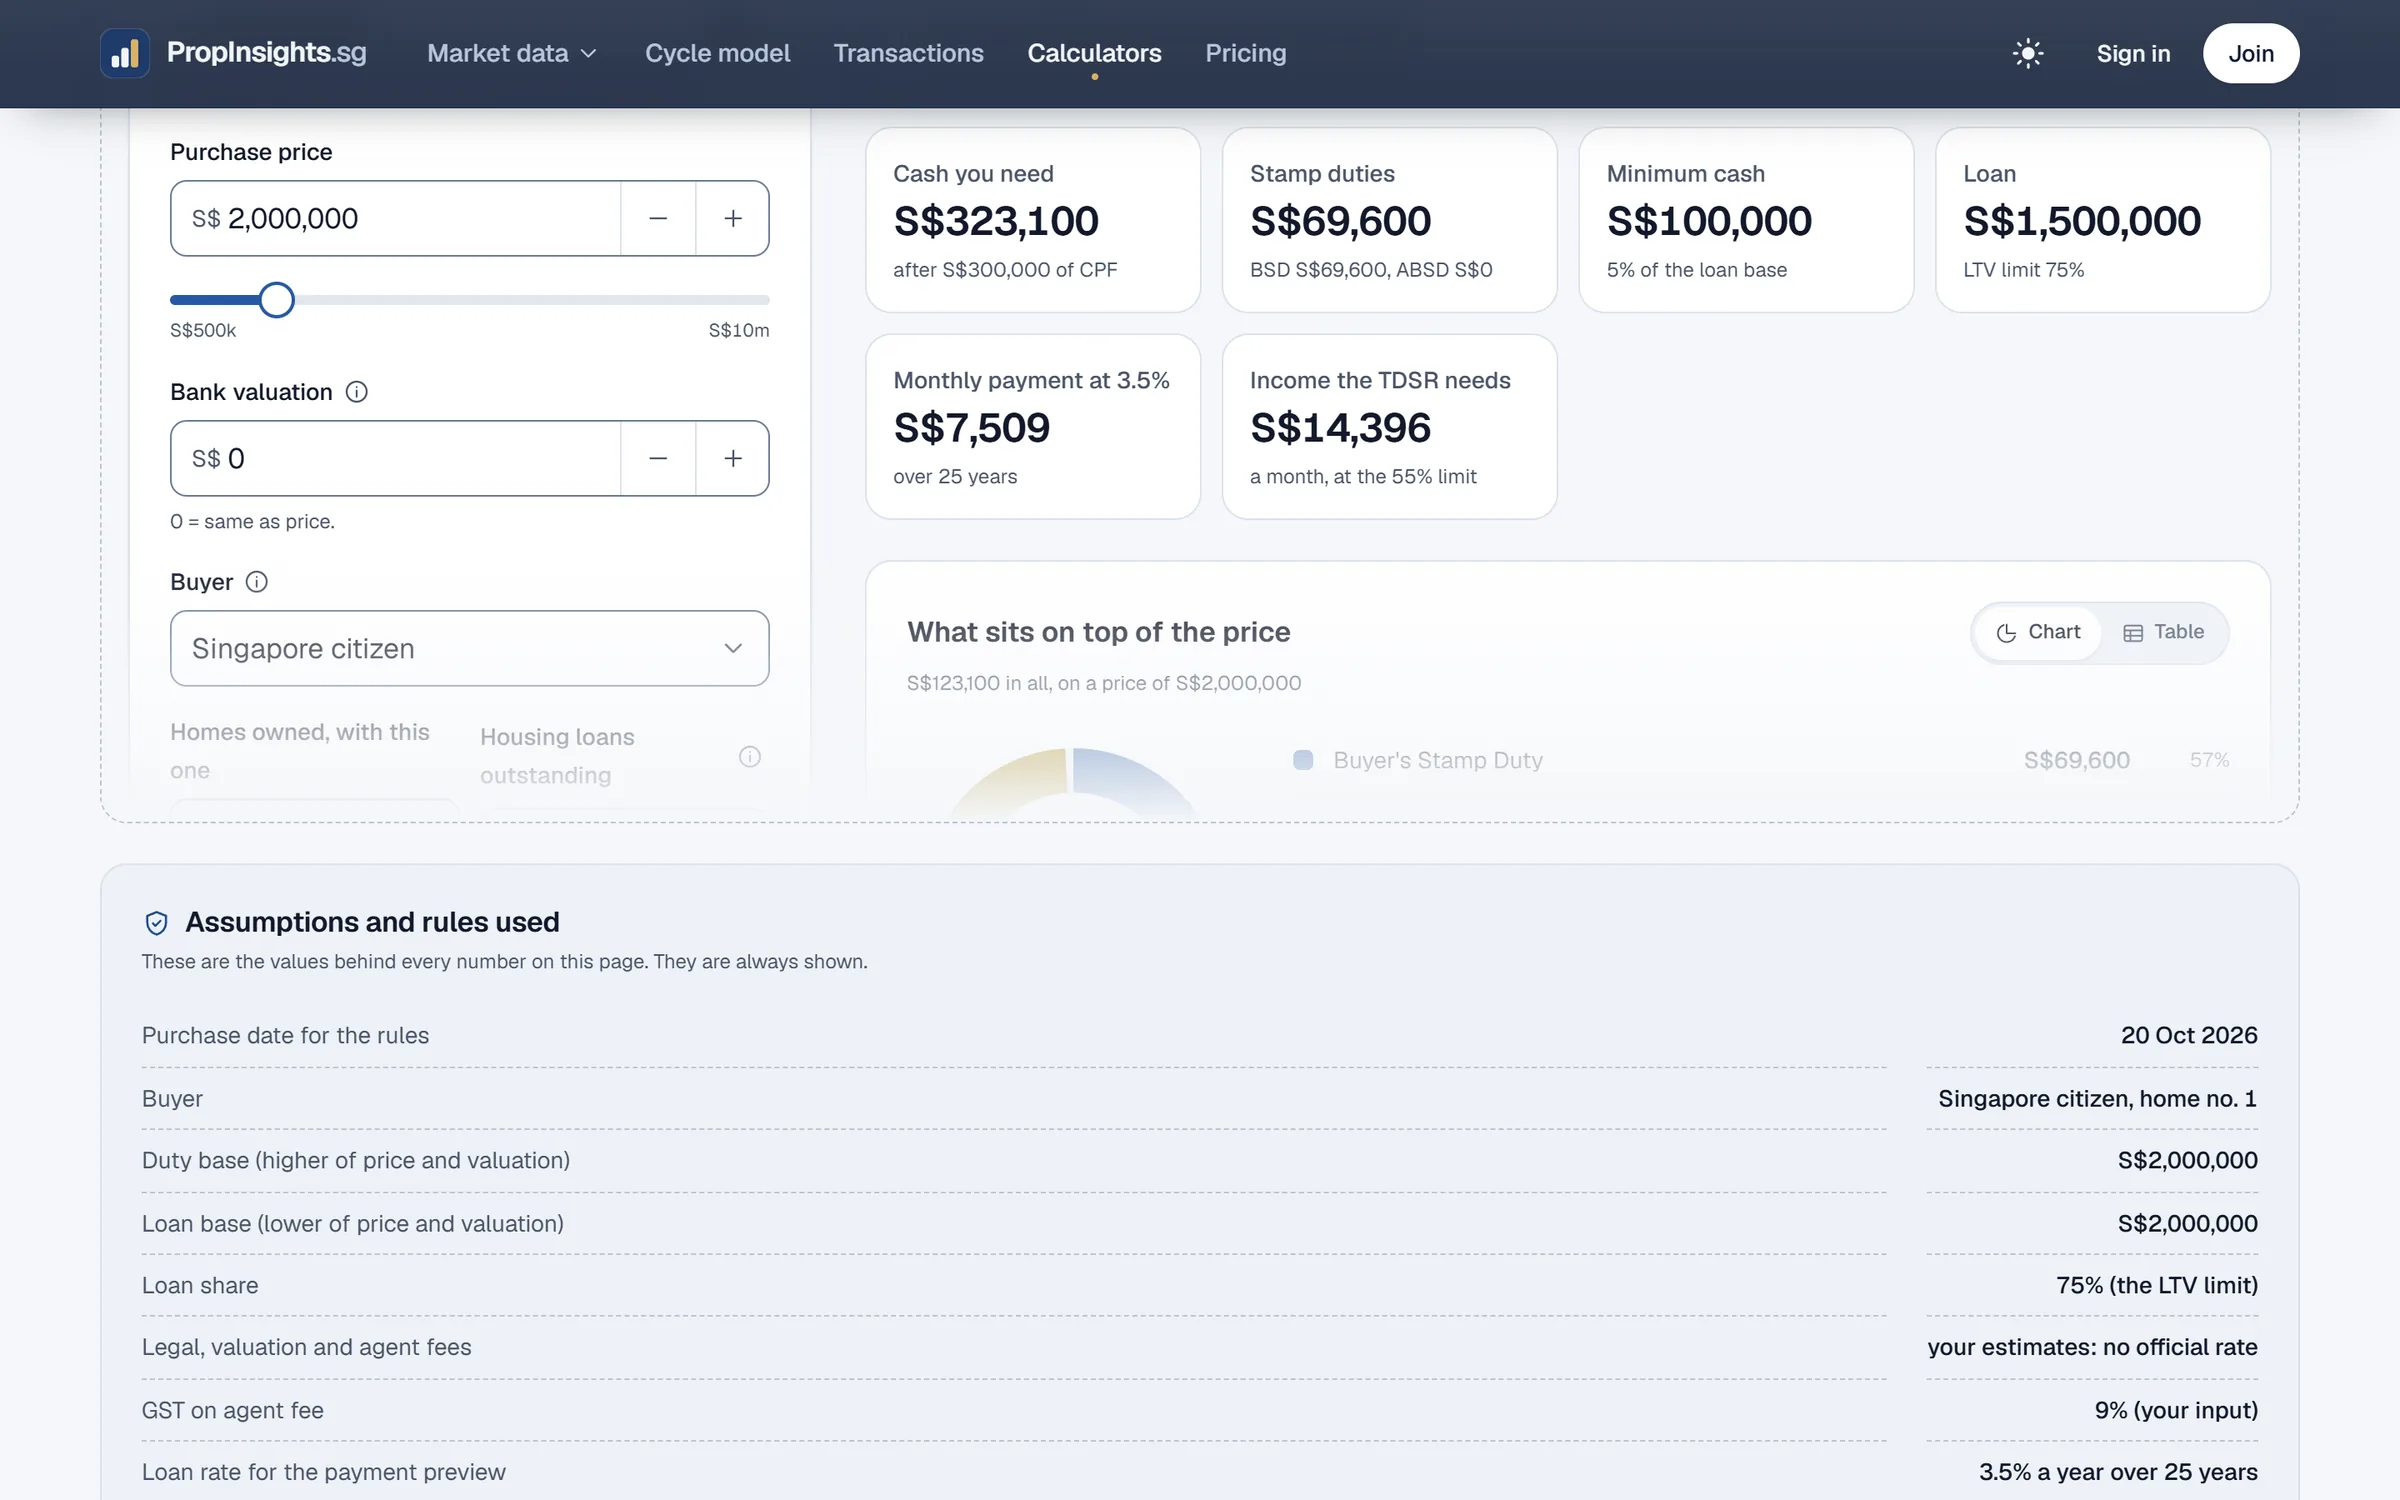Click the PropInsights bar chart logo icon
Image resolution: width=2400 pixels, height=1500 pixels.
click(125, 53)
